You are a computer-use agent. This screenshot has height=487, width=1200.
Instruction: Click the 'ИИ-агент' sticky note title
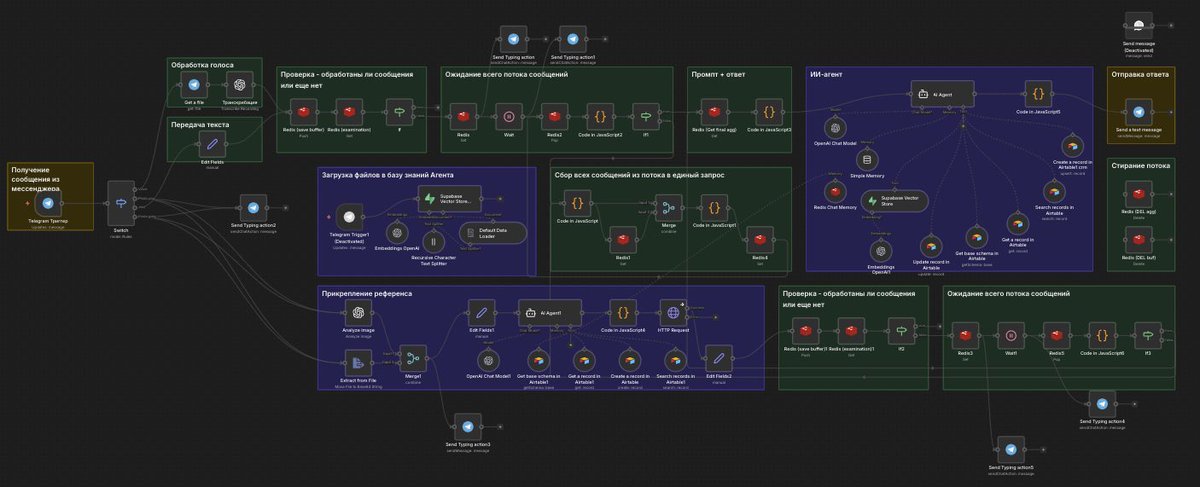pyautogui.click(x=829, y=74)
